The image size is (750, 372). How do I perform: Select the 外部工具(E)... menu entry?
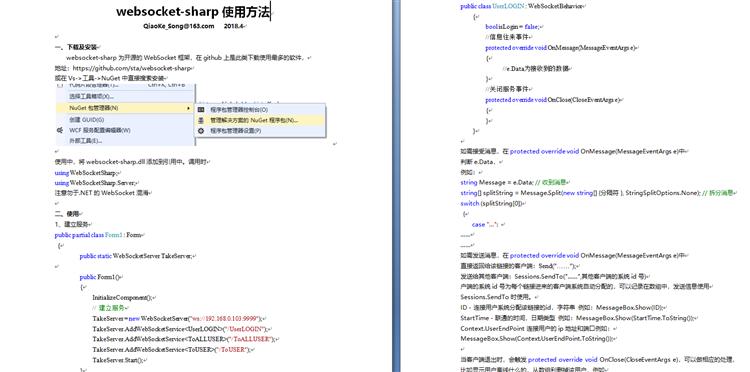pyautogui.click(x=125, y=141)
